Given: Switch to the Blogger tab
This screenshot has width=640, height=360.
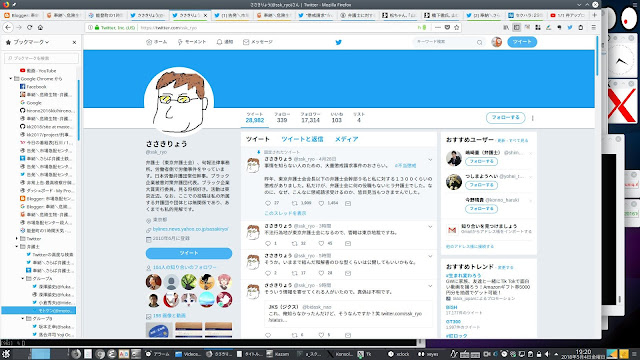Looking at the screenshot, I should (22, 15).
